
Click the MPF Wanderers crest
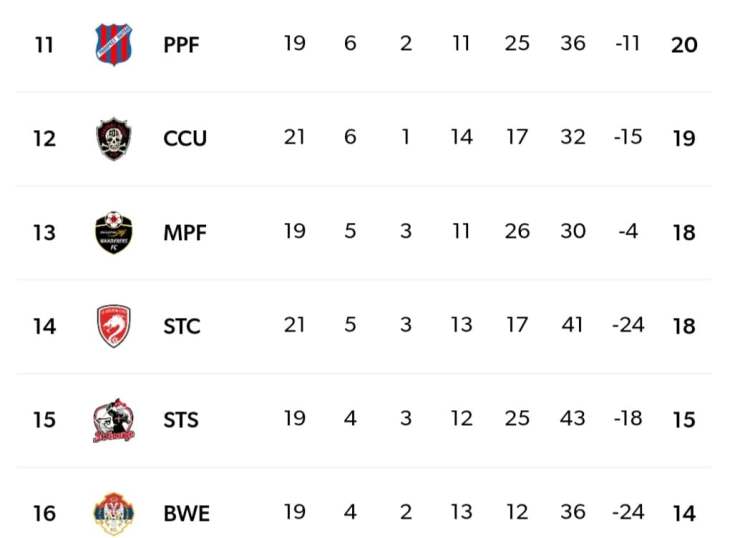(113, 232)
